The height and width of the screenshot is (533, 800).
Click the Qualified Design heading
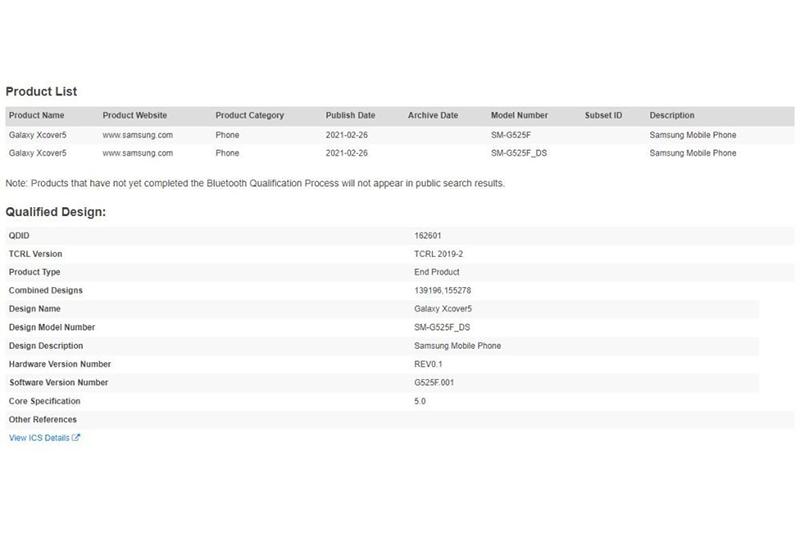pos(56,212)
